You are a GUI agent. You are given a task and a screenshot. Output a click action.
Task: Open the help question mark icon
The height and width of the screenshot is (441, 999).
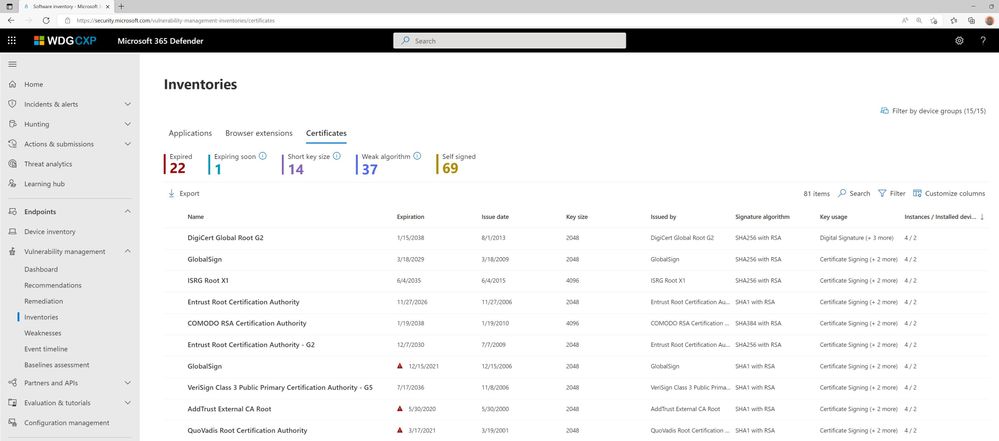(x=983, y=41)
